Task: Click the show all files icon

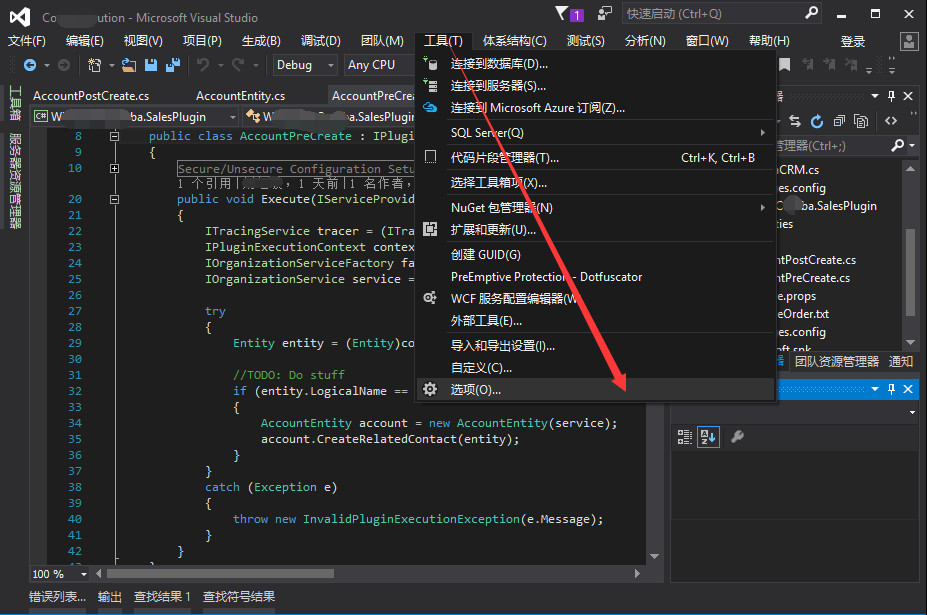Action: 861,121
